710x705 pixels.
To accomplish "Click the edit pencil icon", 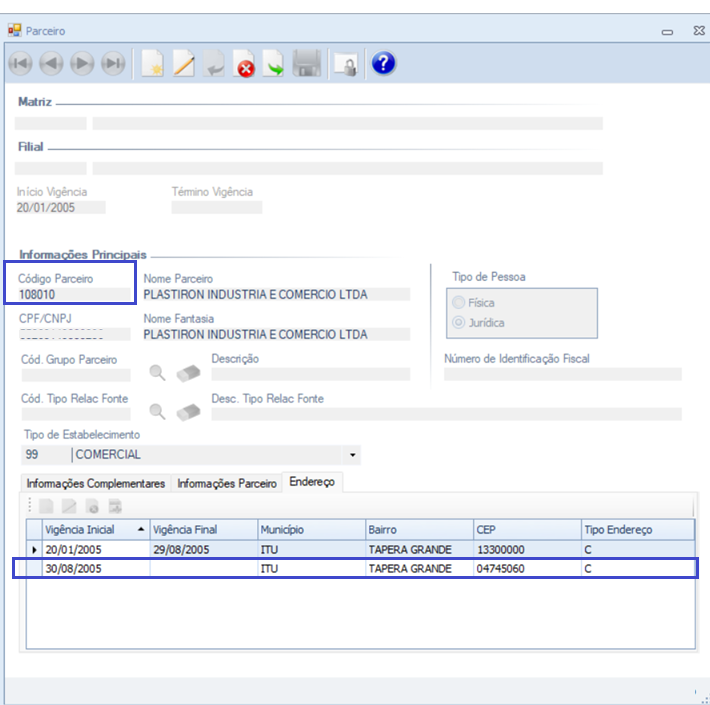I will coord(184,65).
